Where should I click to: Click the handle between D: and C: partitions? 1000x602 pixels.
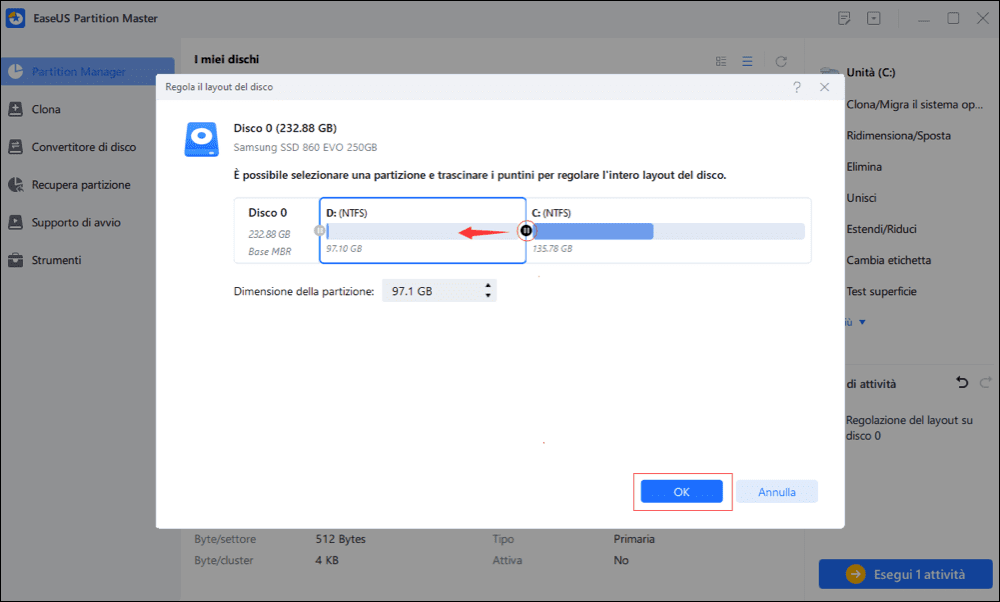(526, 230)
